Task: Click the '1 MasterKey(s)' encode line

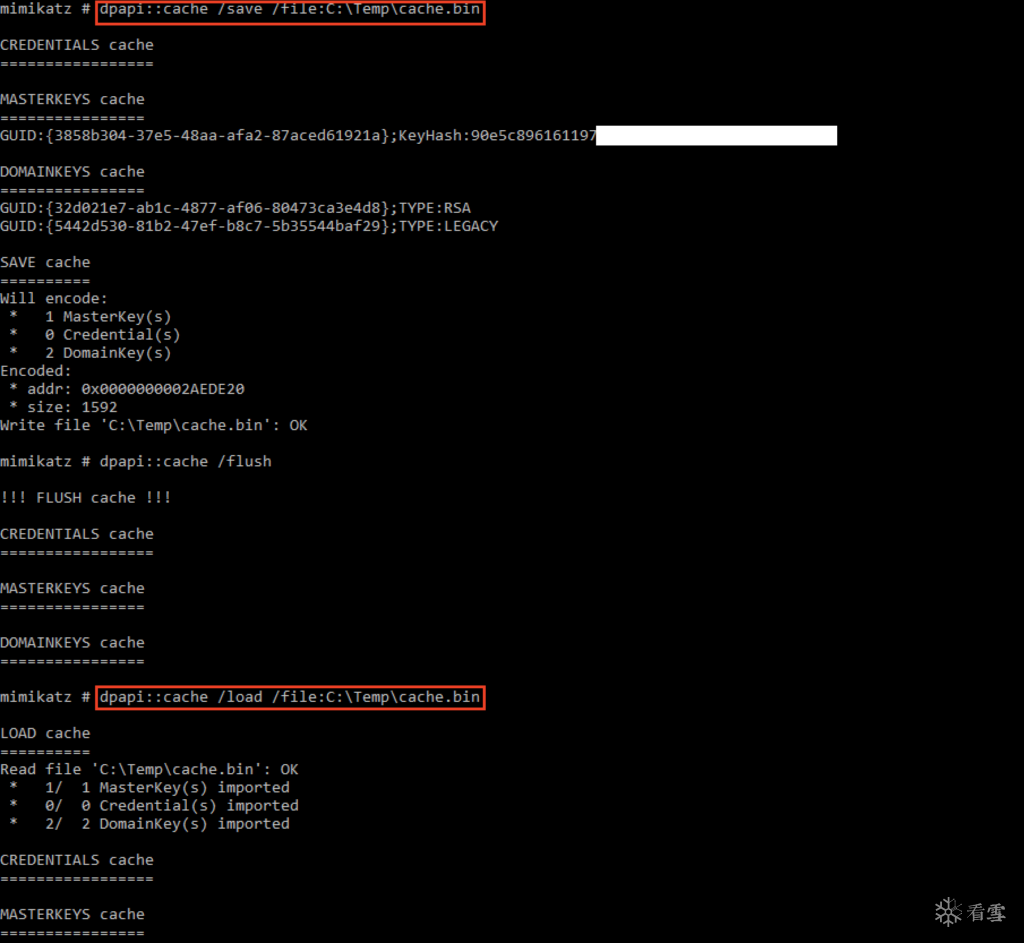Action: point(91,317)
